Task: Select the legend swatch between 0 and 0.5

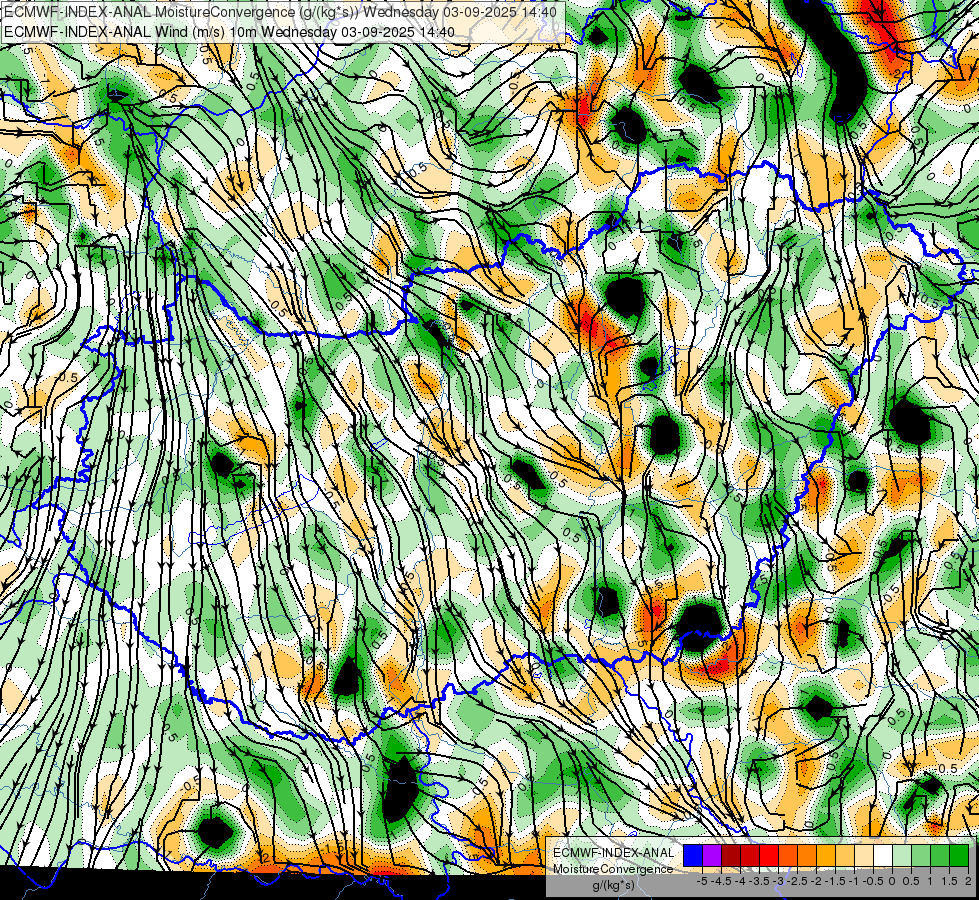Action: (x=902, y=856)
